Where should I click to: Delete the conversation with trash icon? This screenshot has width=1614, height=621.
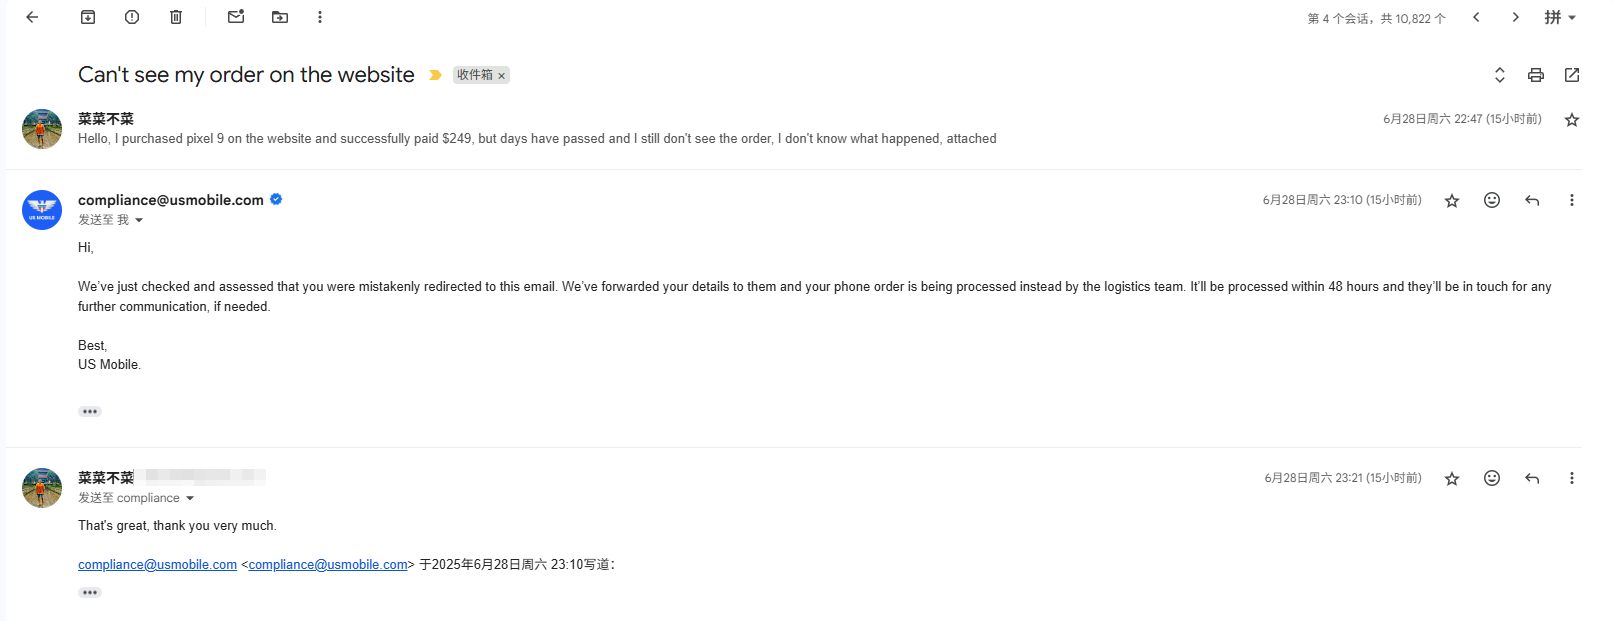click(176, 17)
